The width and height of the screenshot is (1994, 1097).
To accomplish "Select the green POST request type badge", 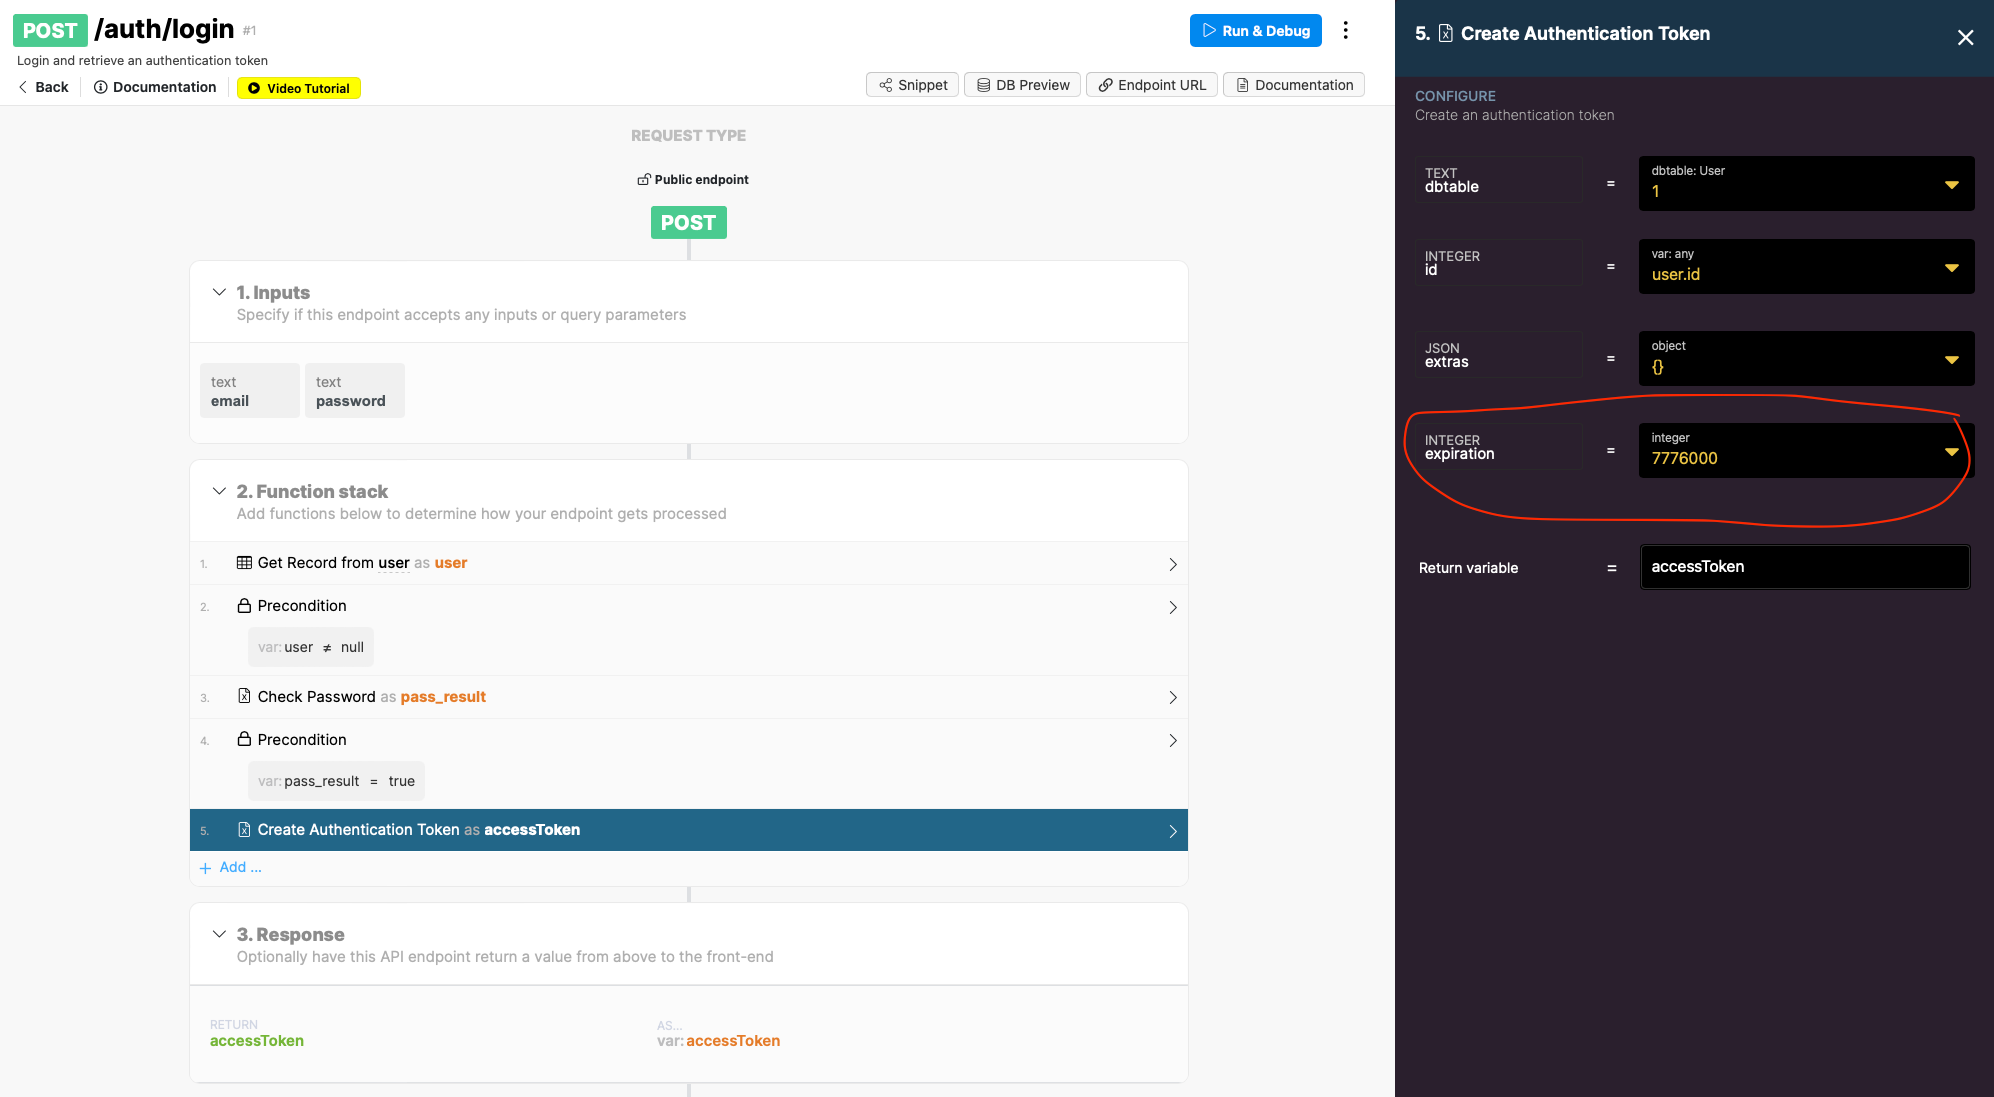I will click(689, 222).
